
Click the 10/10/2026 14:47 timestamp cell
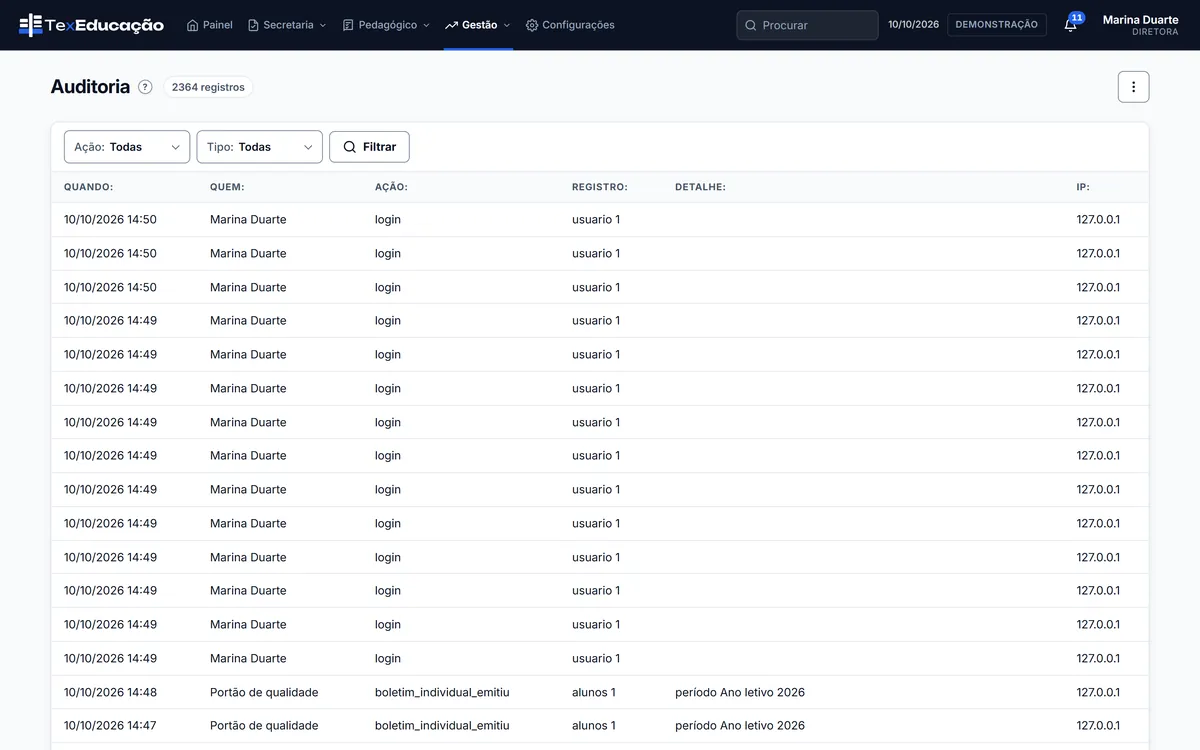click(110, 726)
